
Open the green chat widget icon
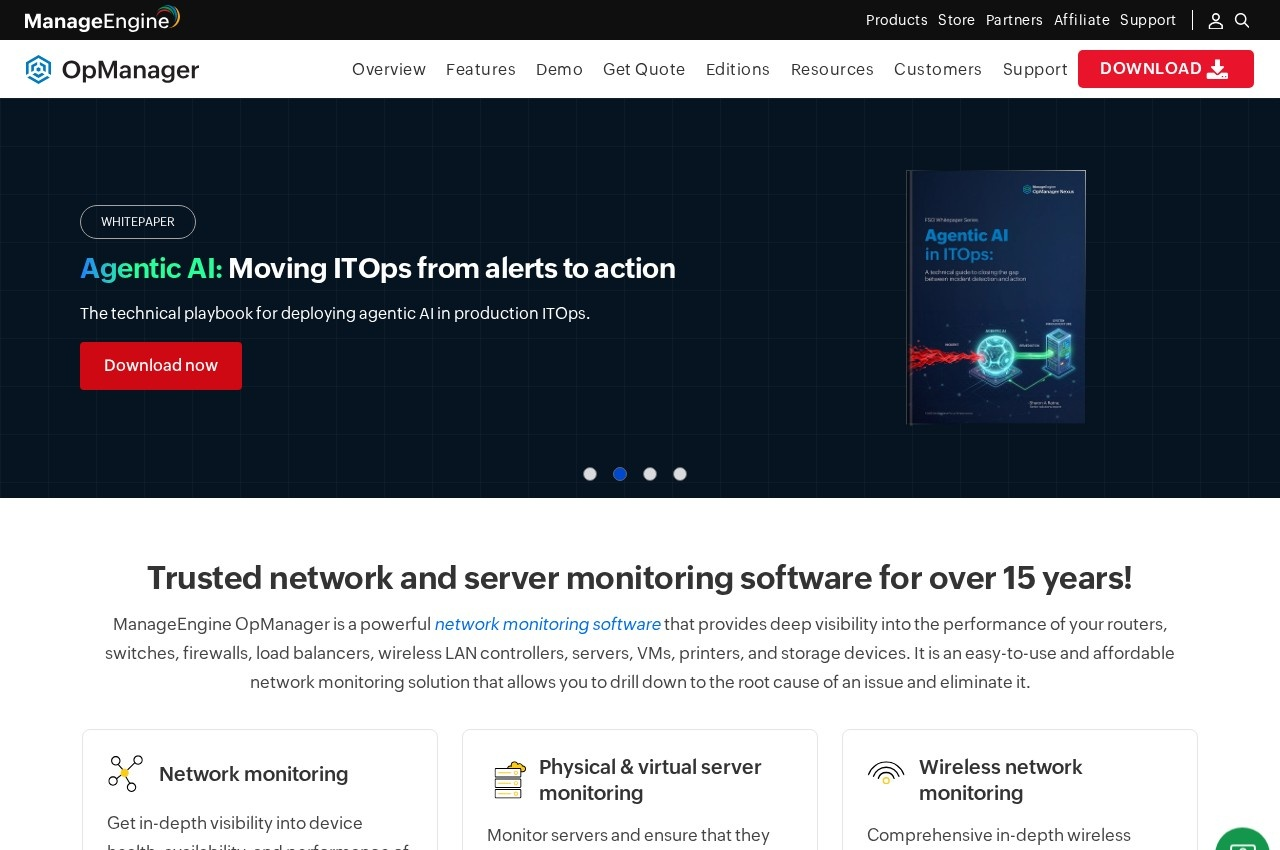tap(1242, 839)
